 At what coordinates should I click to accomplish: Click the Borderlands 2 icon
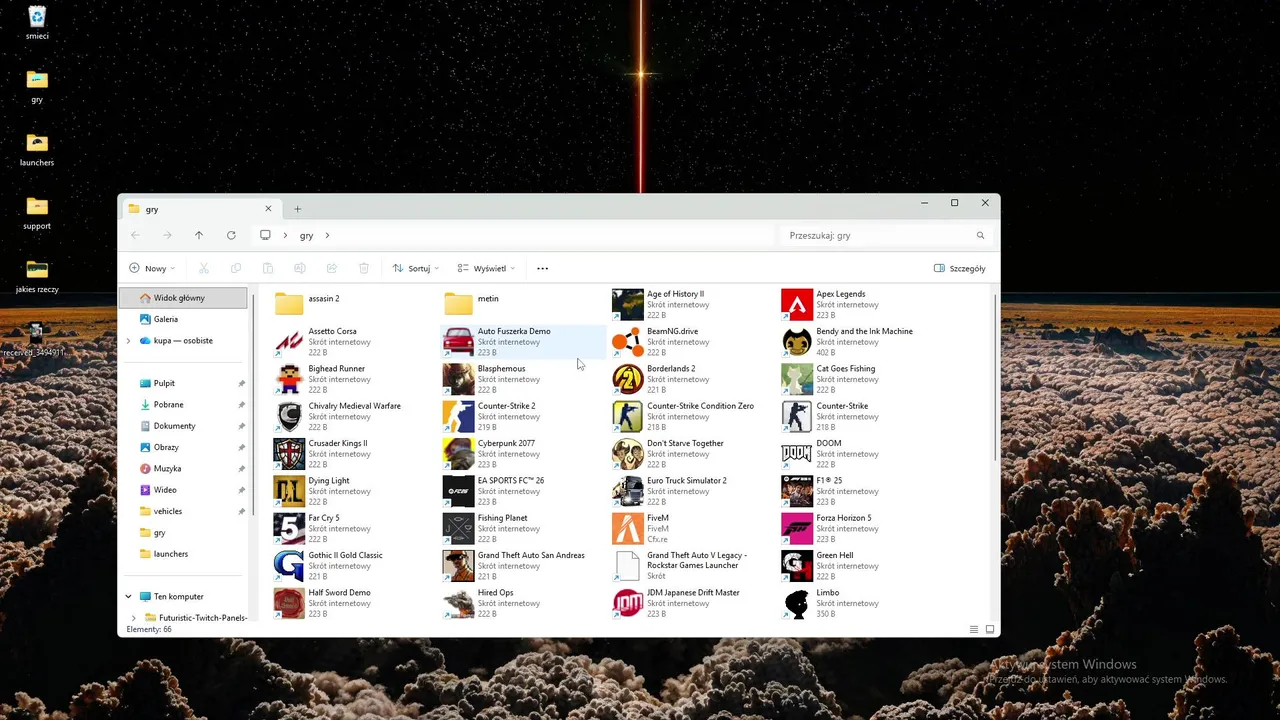(x=628, y=379)
